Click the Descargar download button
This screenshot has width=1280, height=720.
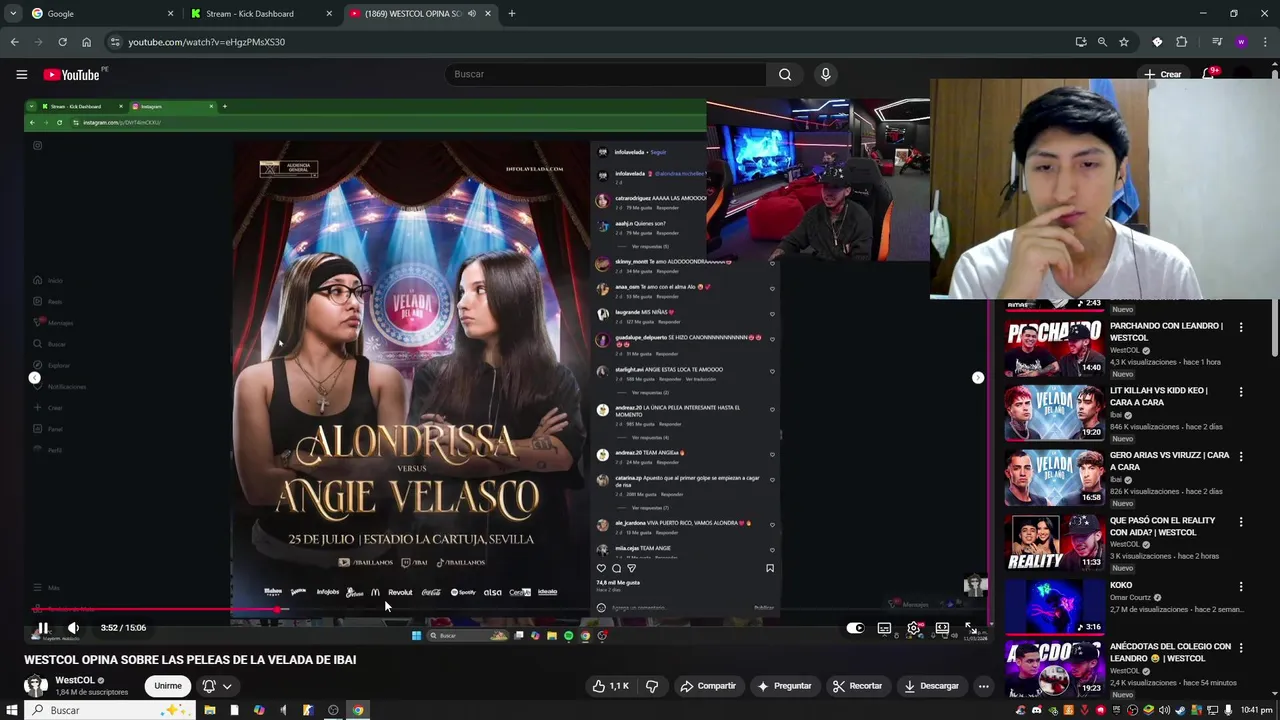click(931, 686)
